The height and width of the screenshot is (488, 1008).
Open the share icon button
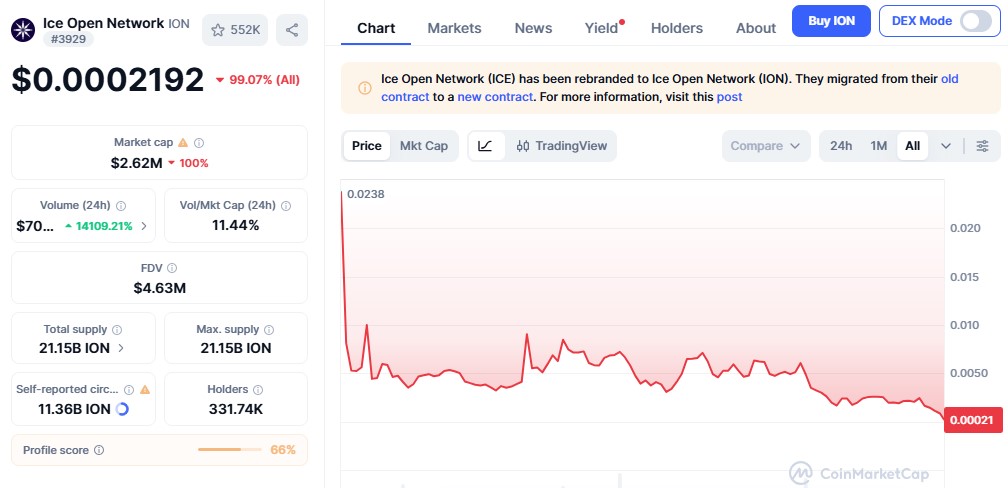click(292, 30)
